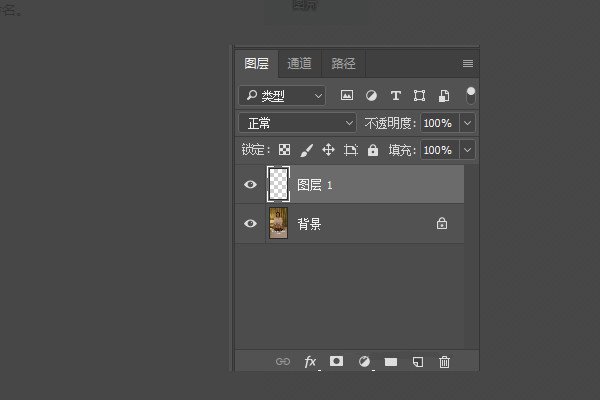Select the 背景 layer thumbnail
This screenshot has height=400, width=600.
click(278, 224)
